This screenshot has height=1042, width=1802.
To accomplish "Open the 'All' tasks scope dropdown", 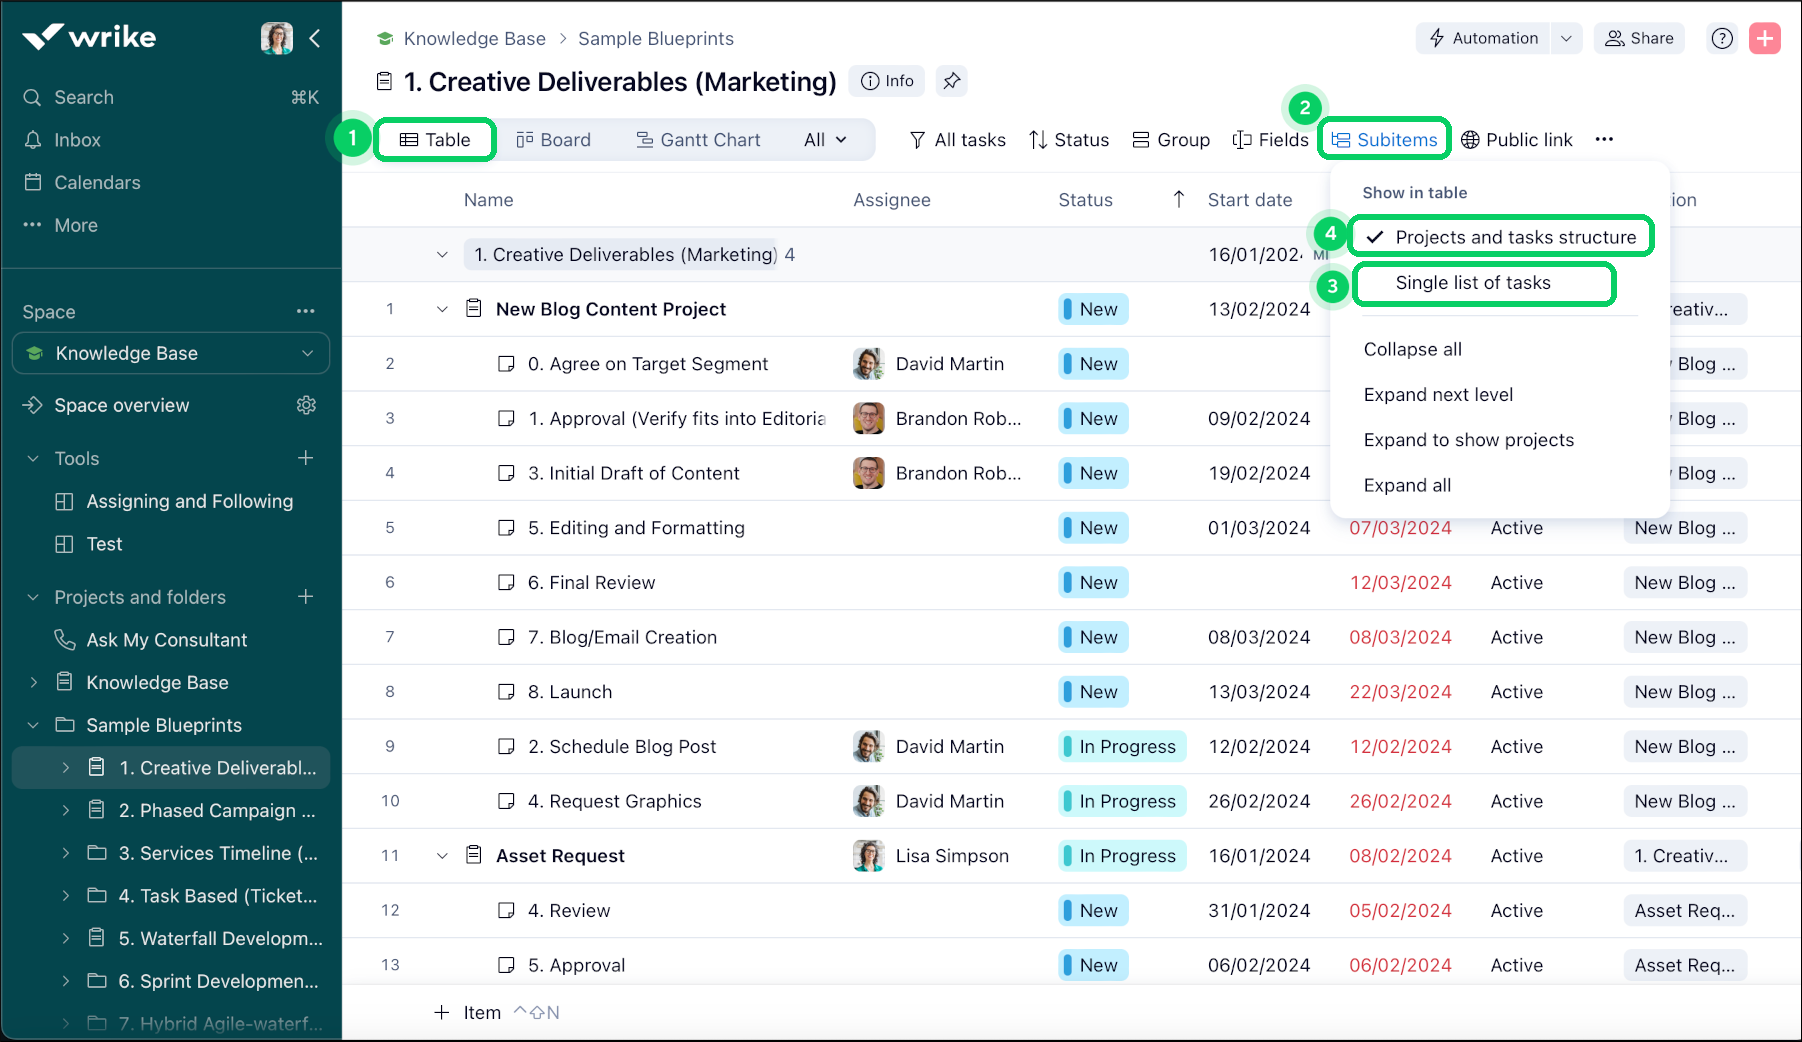I will 824,140.
